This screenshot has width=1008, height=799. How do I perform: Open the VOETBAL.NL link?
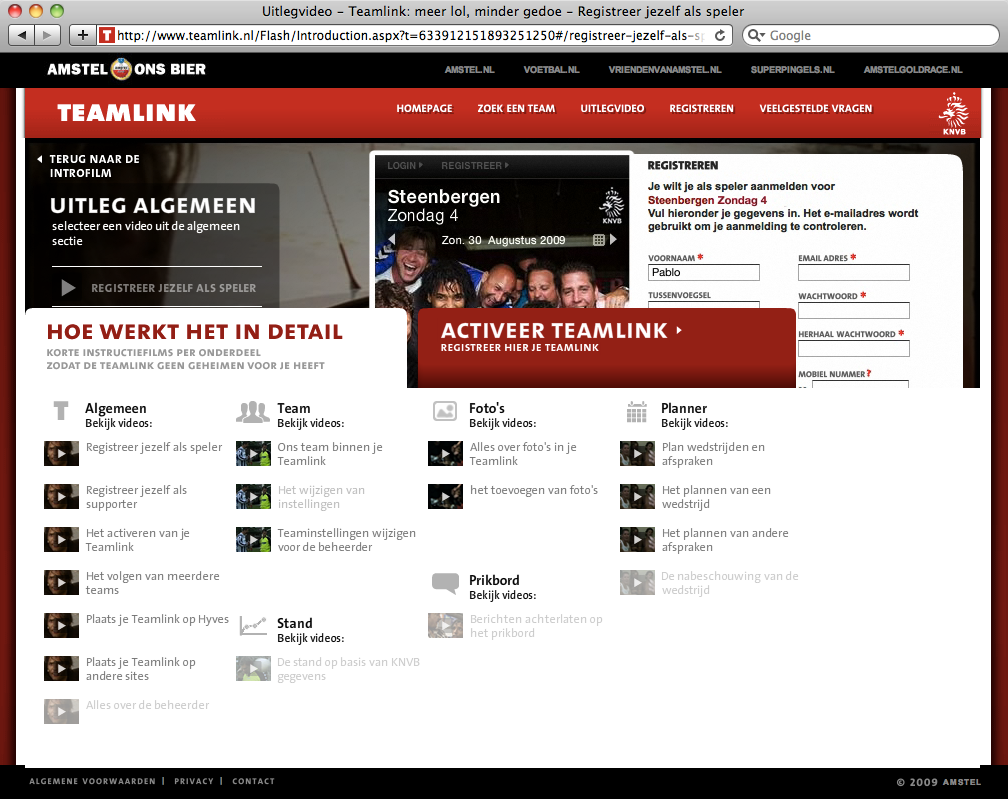pos(551,69)
